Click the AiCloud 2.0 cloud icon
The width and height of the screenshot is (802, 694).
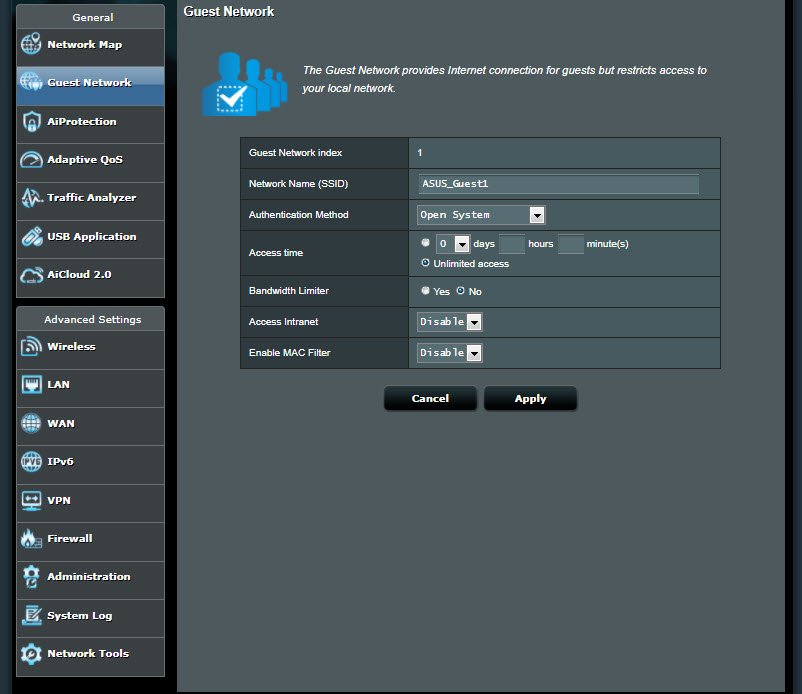31,275
